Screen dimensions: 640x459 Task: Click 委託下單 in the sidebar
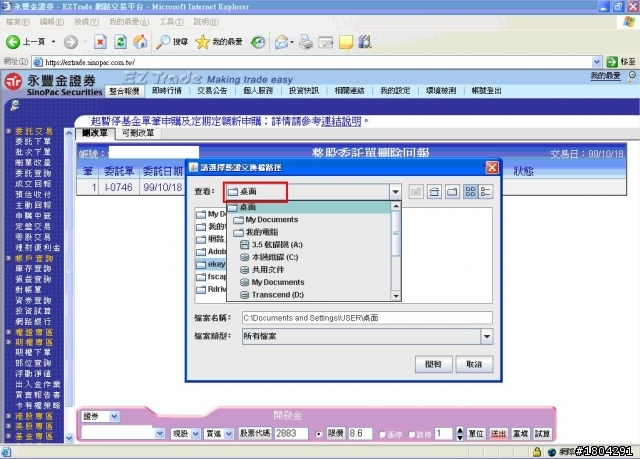(33, 141)
